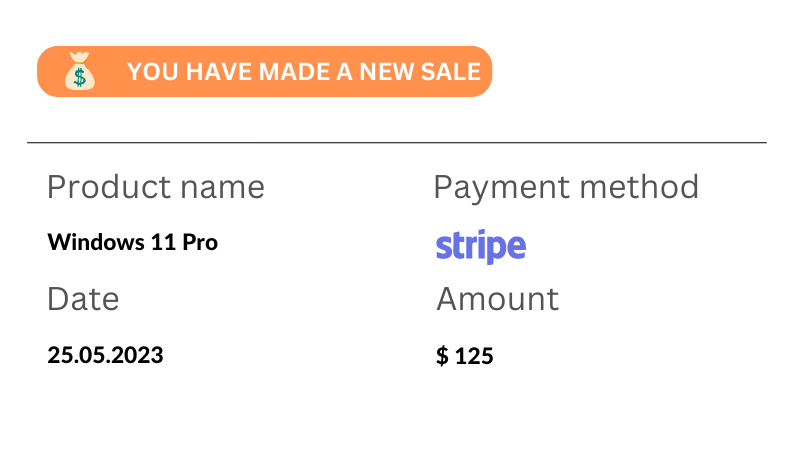Screen dimensions: 792x457
Task: Click the word 'NEW' in the banner
Action: point(386,72)
